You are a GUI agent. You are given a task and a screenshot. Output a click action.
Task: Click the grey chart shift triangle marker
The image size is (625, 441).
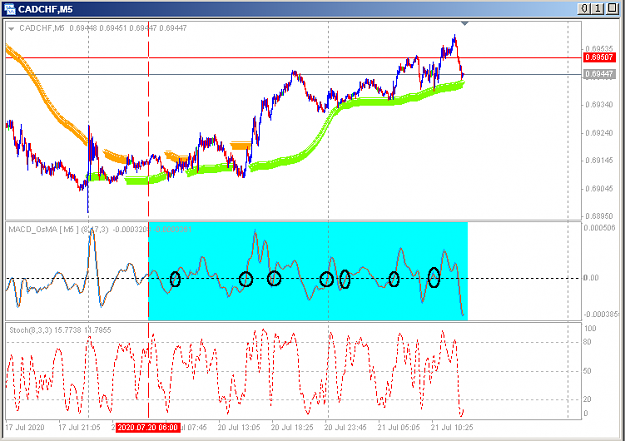coord(464,24)
